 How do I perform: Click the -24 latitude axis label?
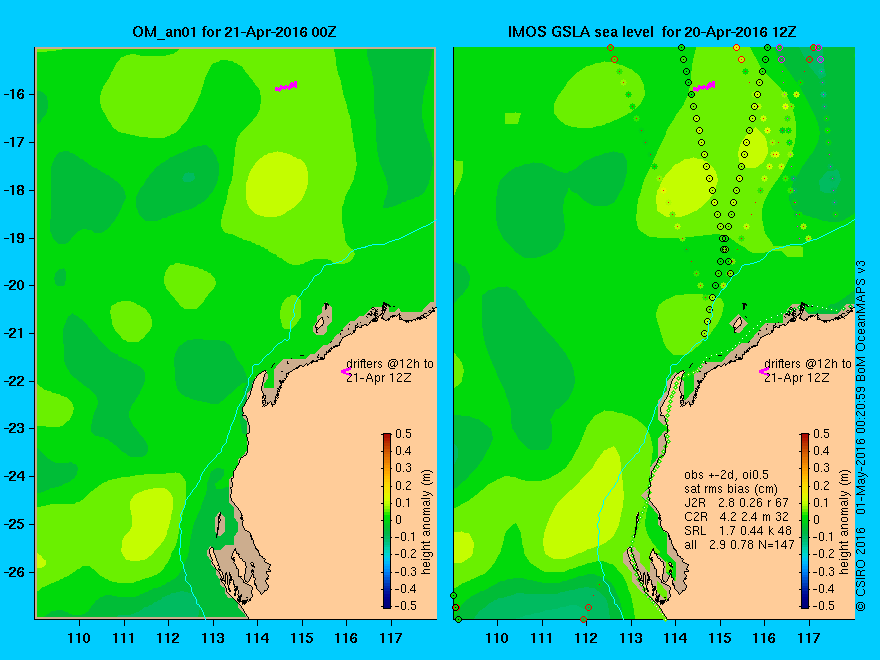(12, 476)
